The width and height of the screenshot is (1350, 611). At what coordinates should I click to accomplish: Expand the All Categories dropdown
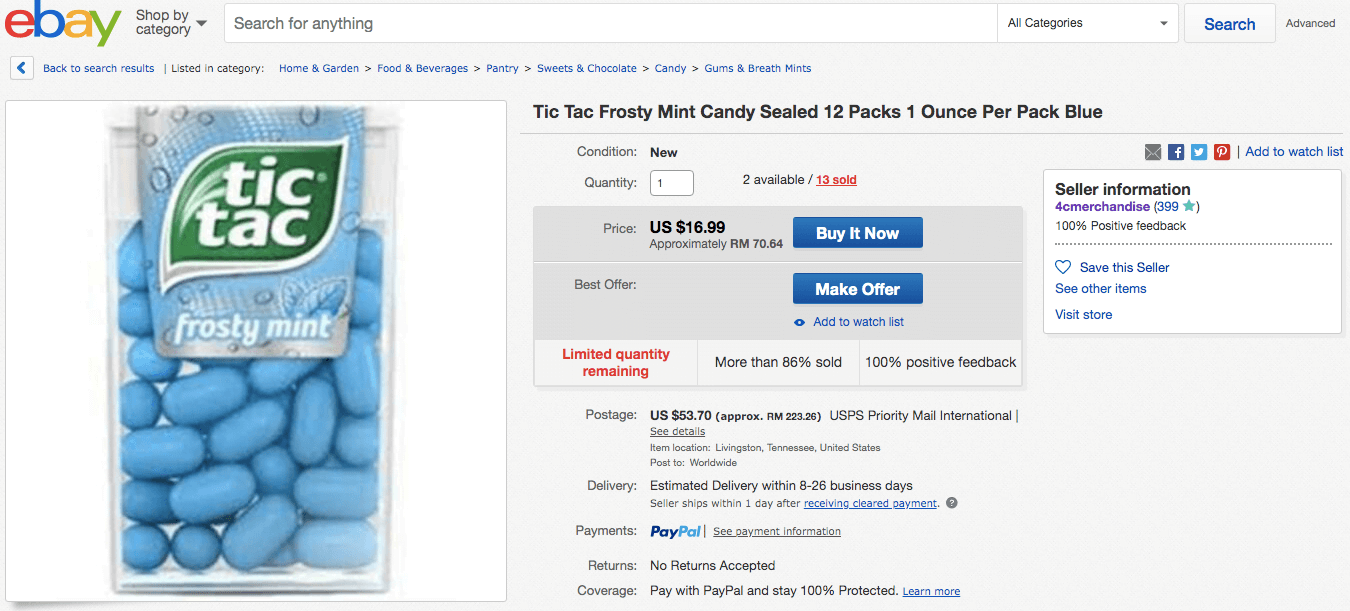1087,23
